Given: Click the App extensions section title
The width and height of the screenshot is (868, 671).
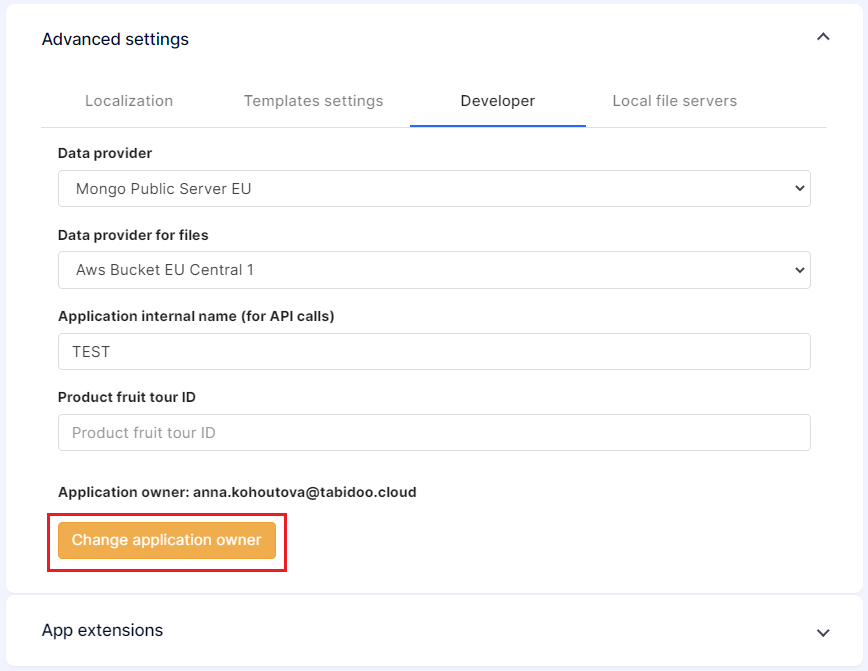Looking at the screenshot, I should 102,630.
